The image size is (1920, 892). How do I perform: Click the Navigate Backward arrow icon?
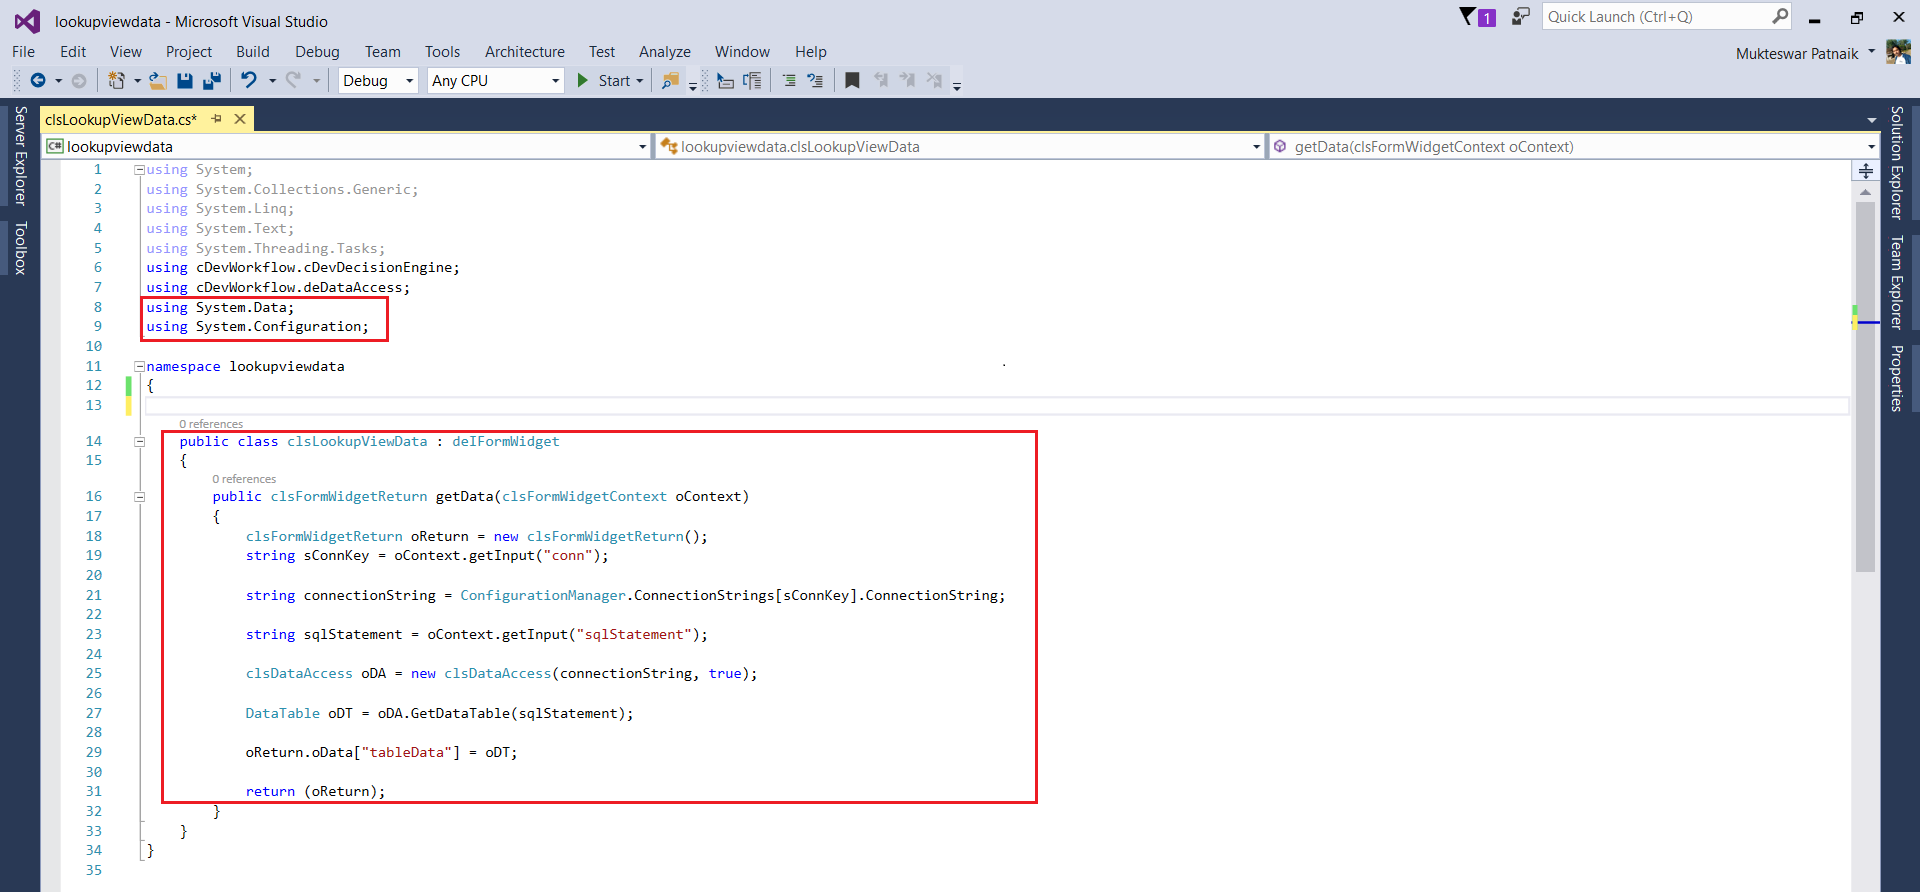(x=38, y=81)
